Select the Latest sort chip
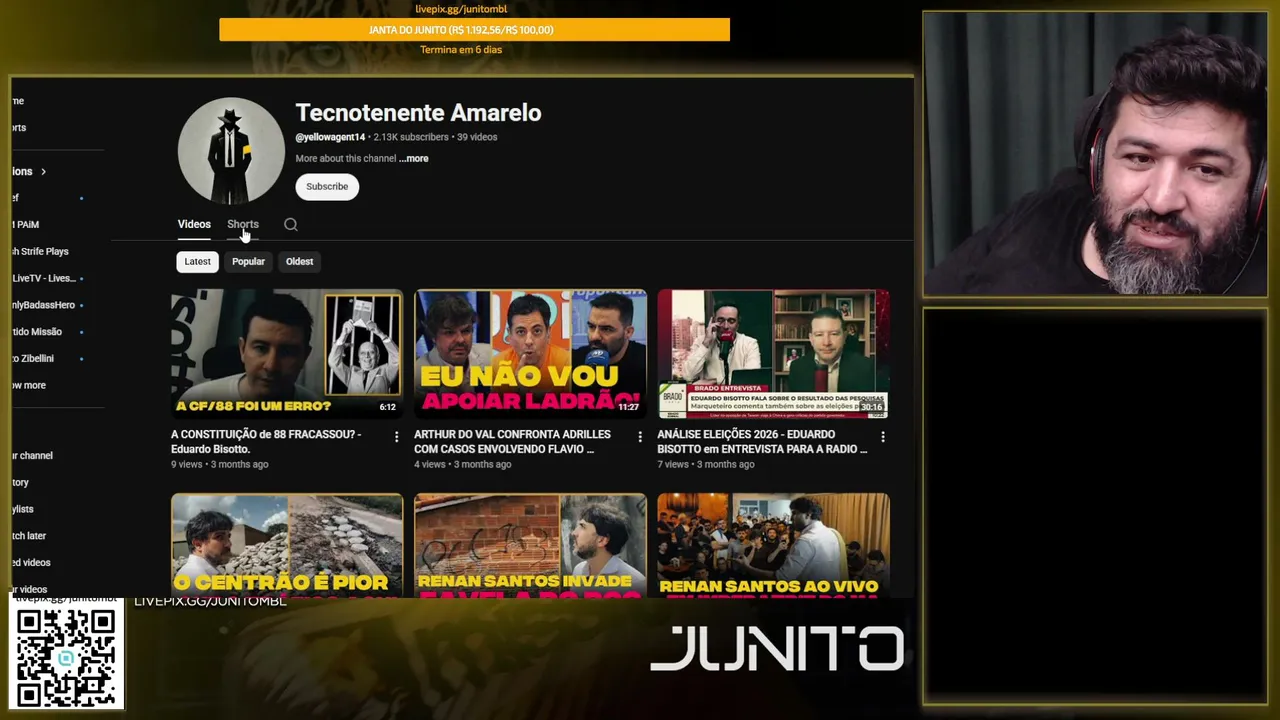 [x=198, y=262]
